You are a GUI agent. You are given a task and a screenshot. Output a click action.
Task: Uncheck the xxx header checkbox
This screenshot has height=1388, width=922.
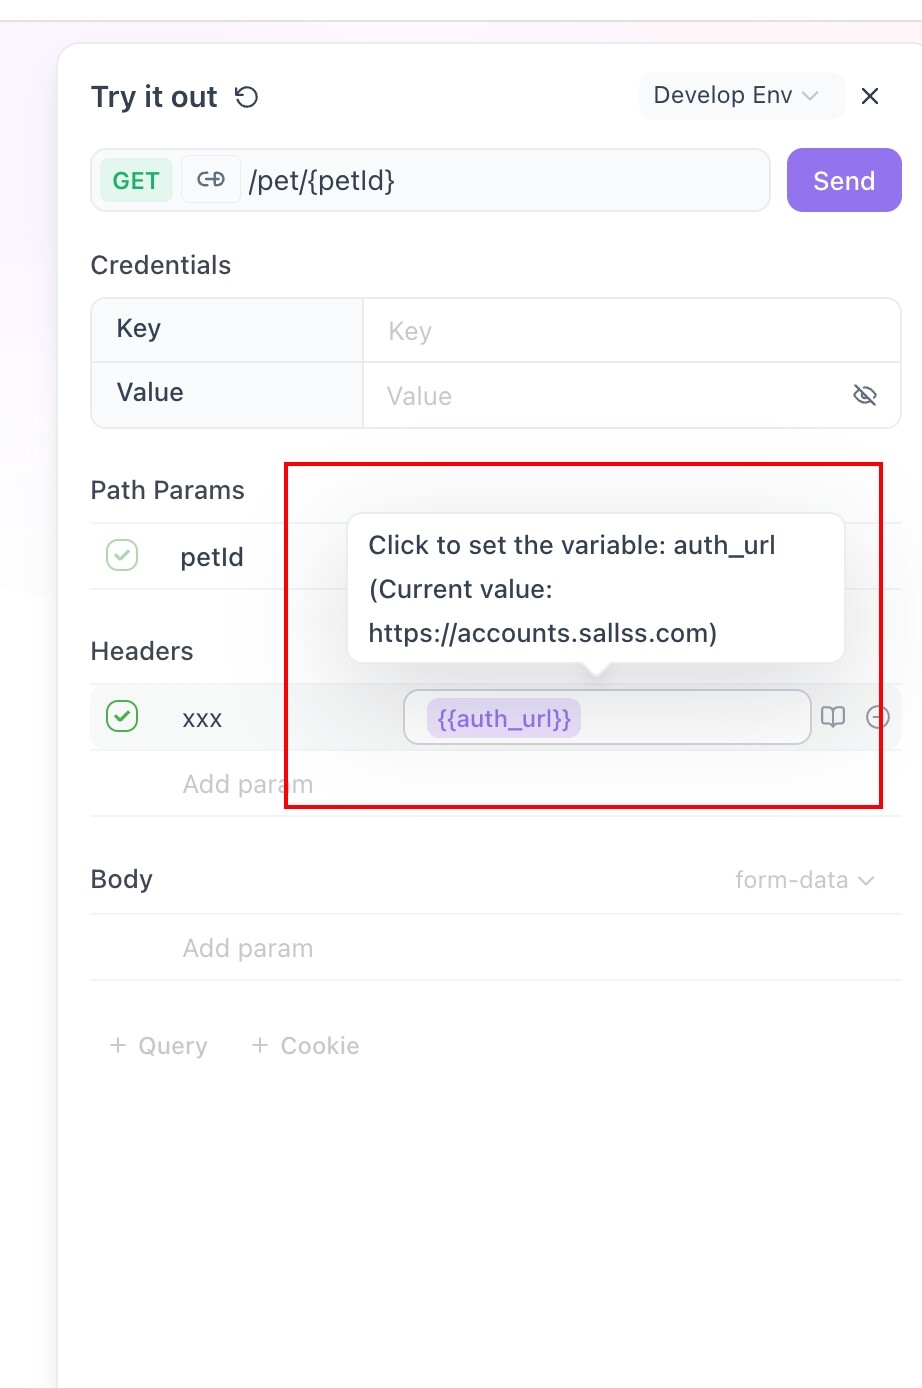(x=122, y=717)
